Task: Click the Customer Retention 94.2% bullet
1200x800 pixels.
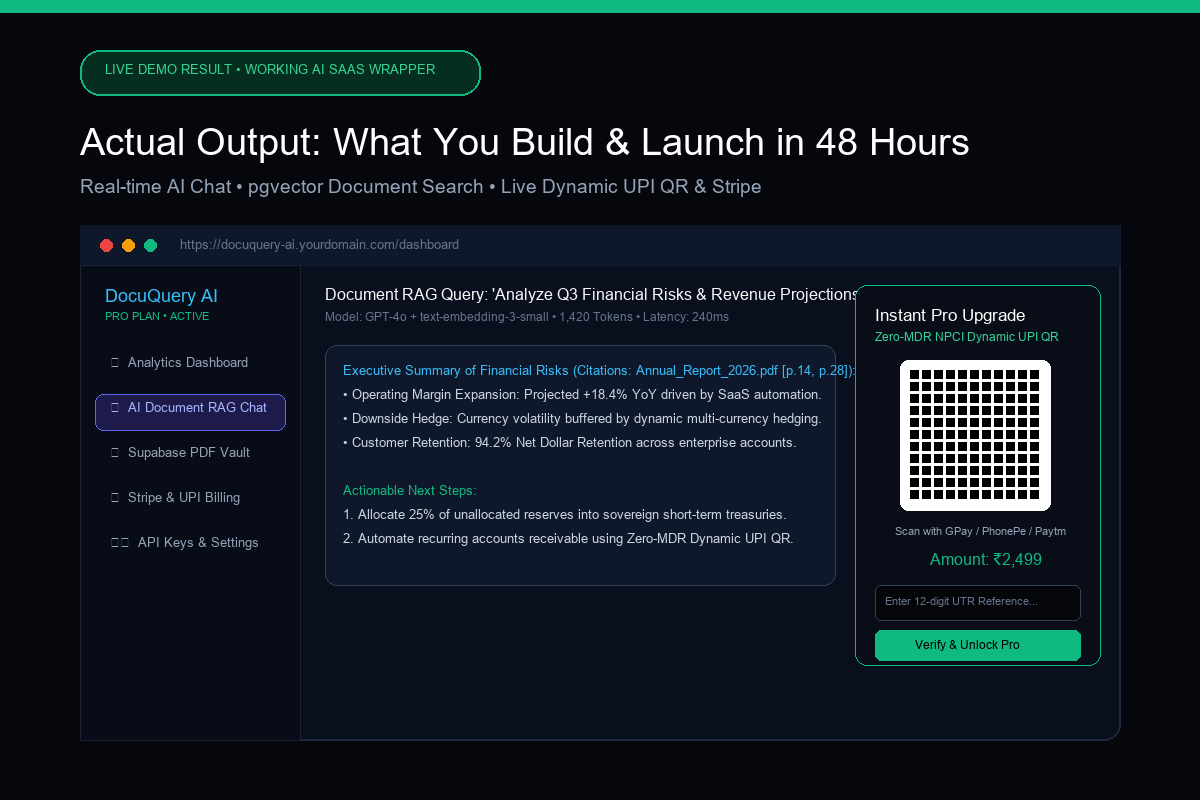Action: pos(570,442)
